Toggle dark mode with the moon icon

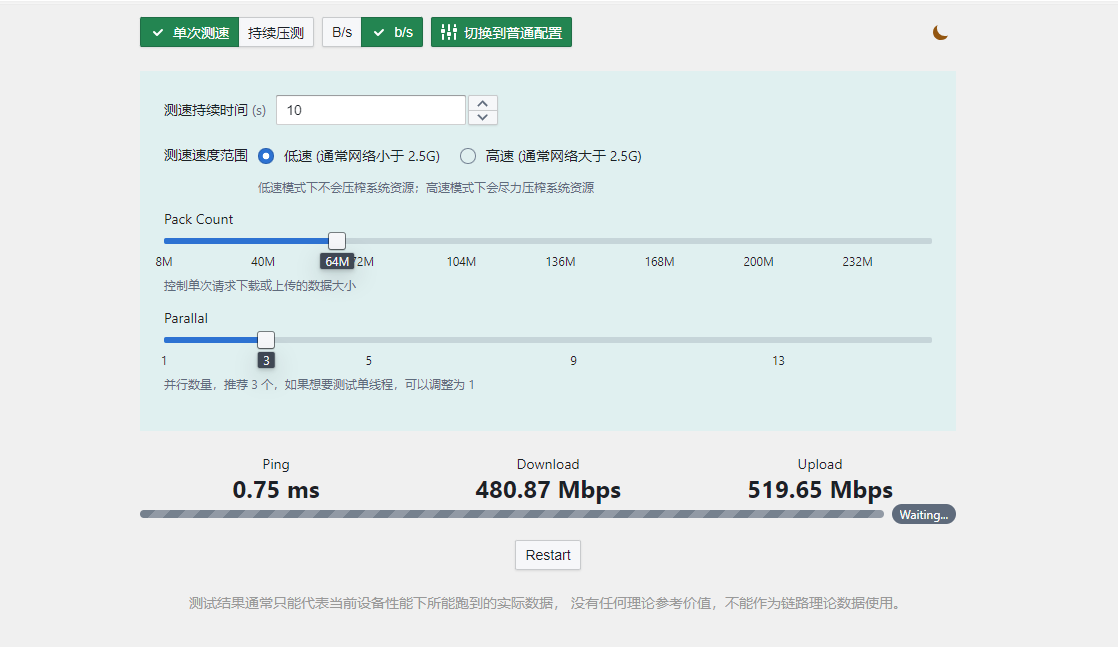[940, 33]
